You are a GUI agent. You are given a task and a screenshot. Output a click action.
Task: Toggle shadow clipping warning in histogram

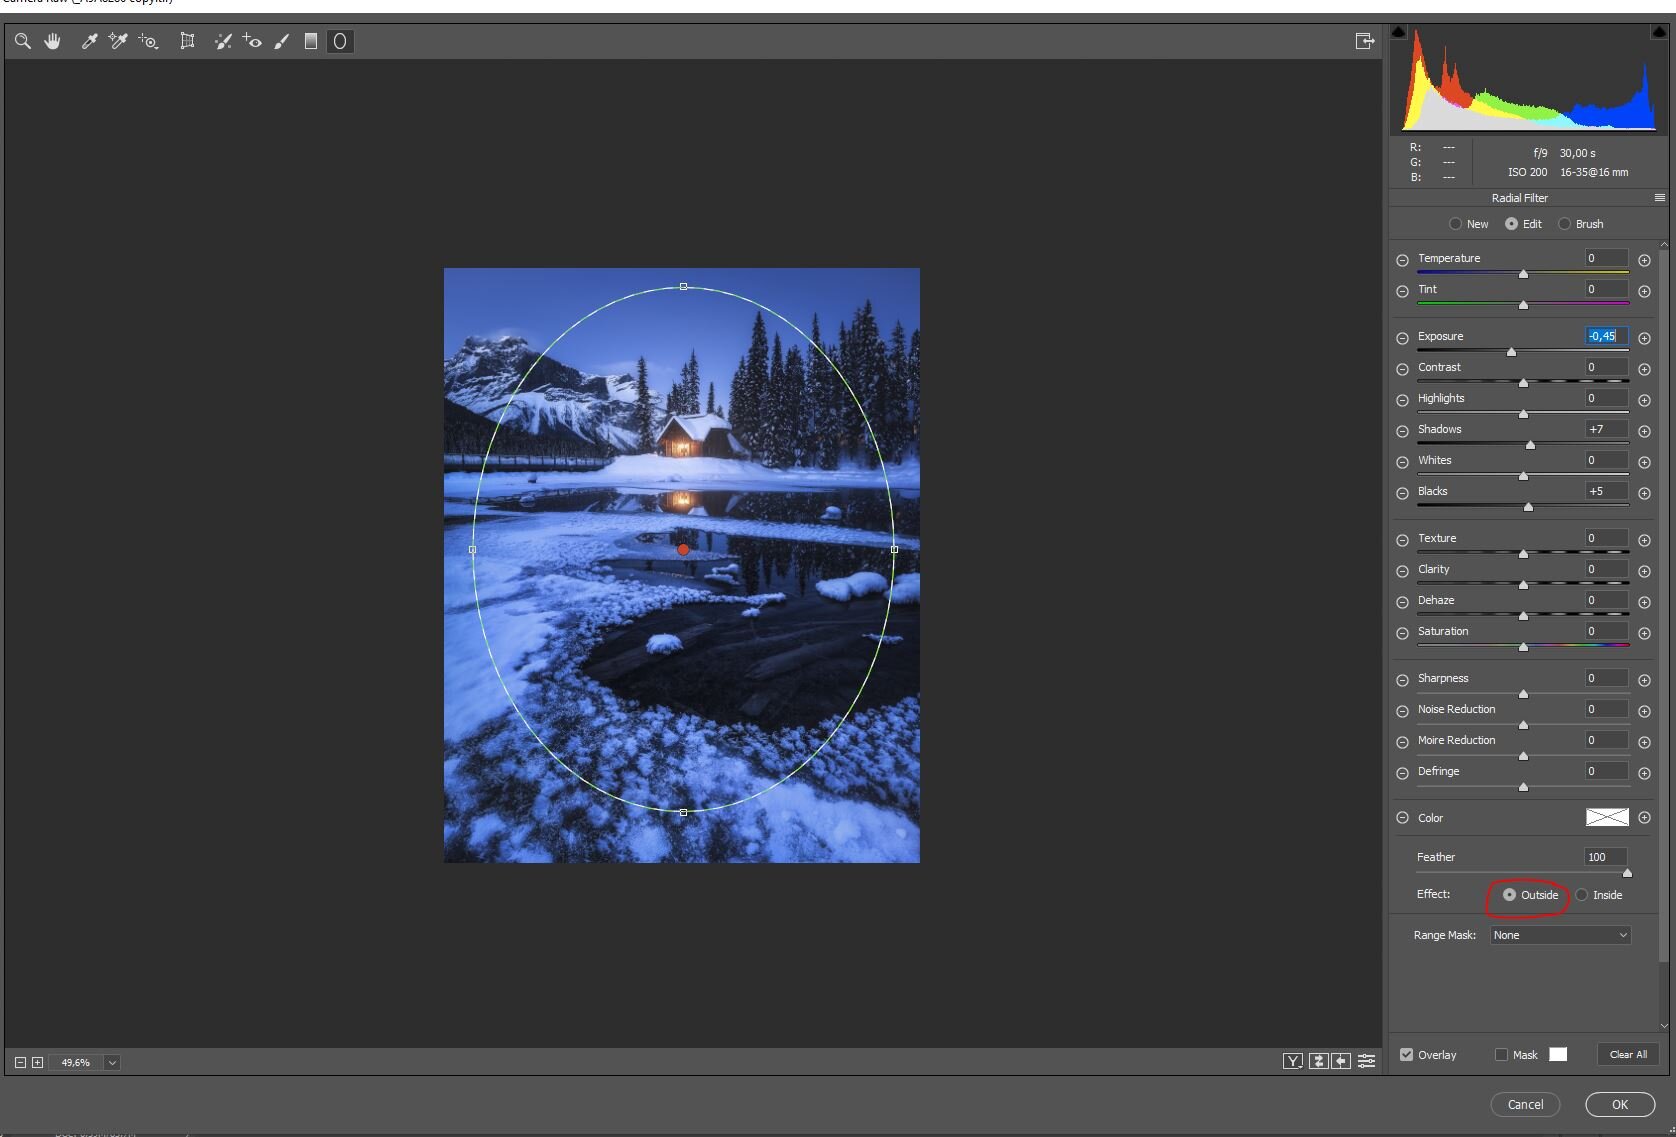point(1399,32)
